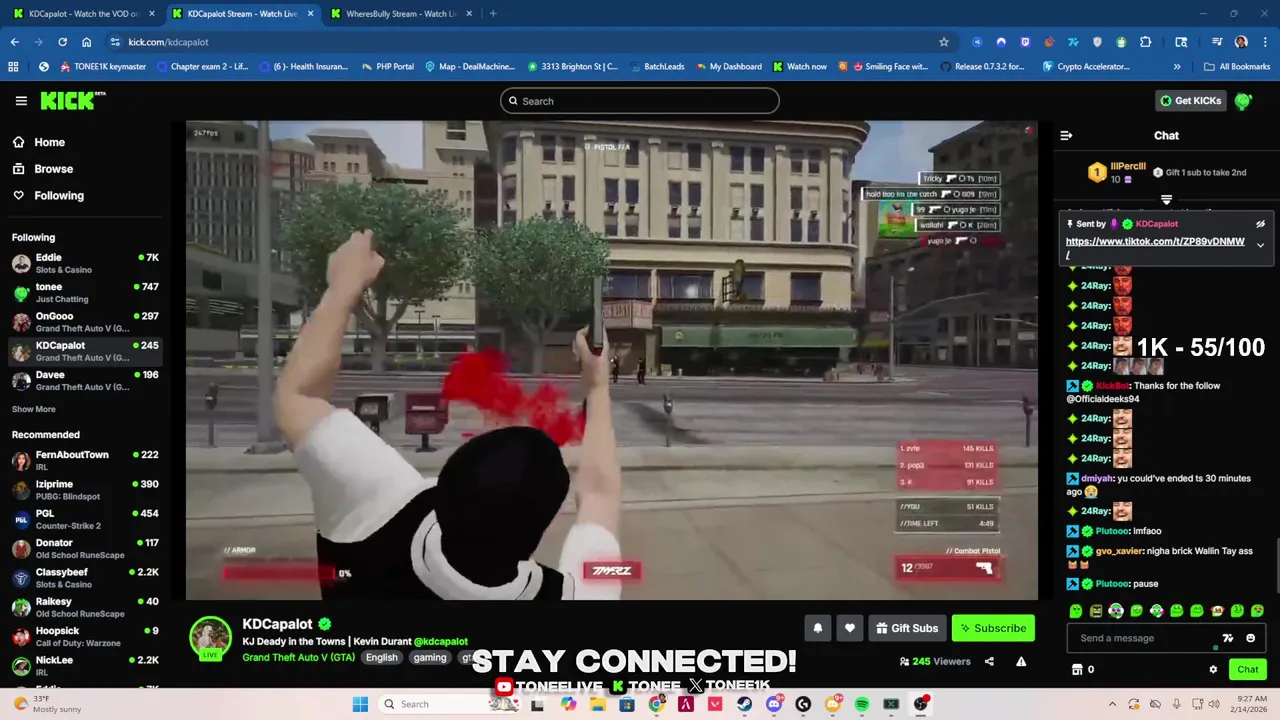
Task: Switch to WheresBully Stream tab
Action: click(400, 14)
